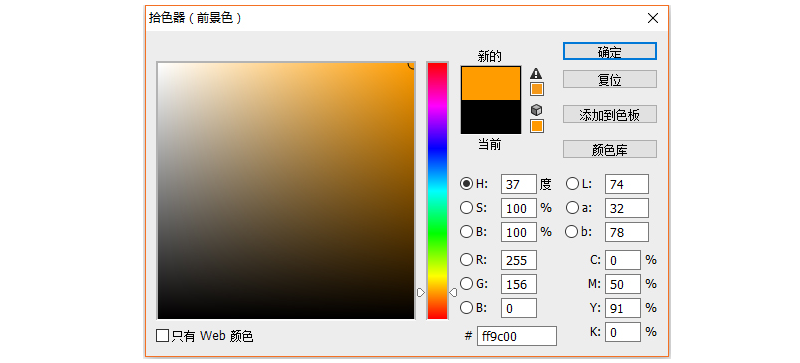Click the vertical hue spectrum slider
The width and height of the screenshot is (800, 363).
(x=437, y=190)
